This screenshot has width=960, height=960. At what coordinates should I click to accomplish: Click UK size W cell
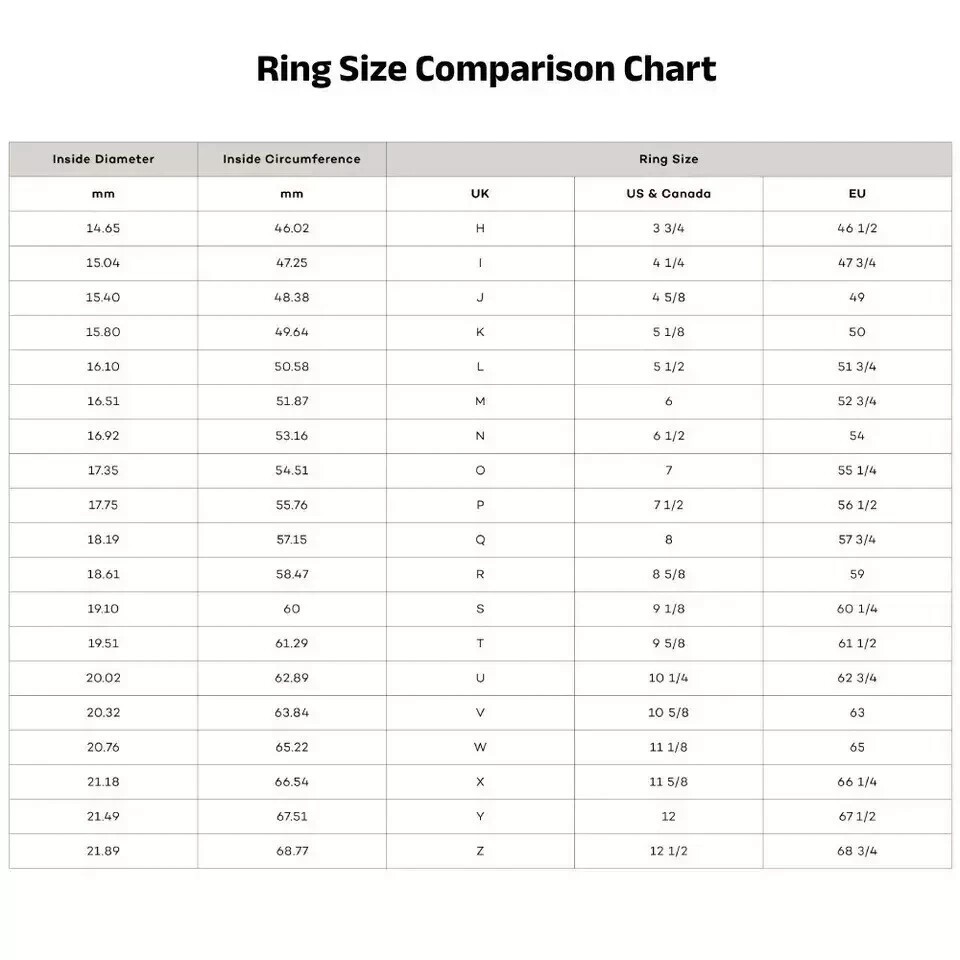coord(480,748)
